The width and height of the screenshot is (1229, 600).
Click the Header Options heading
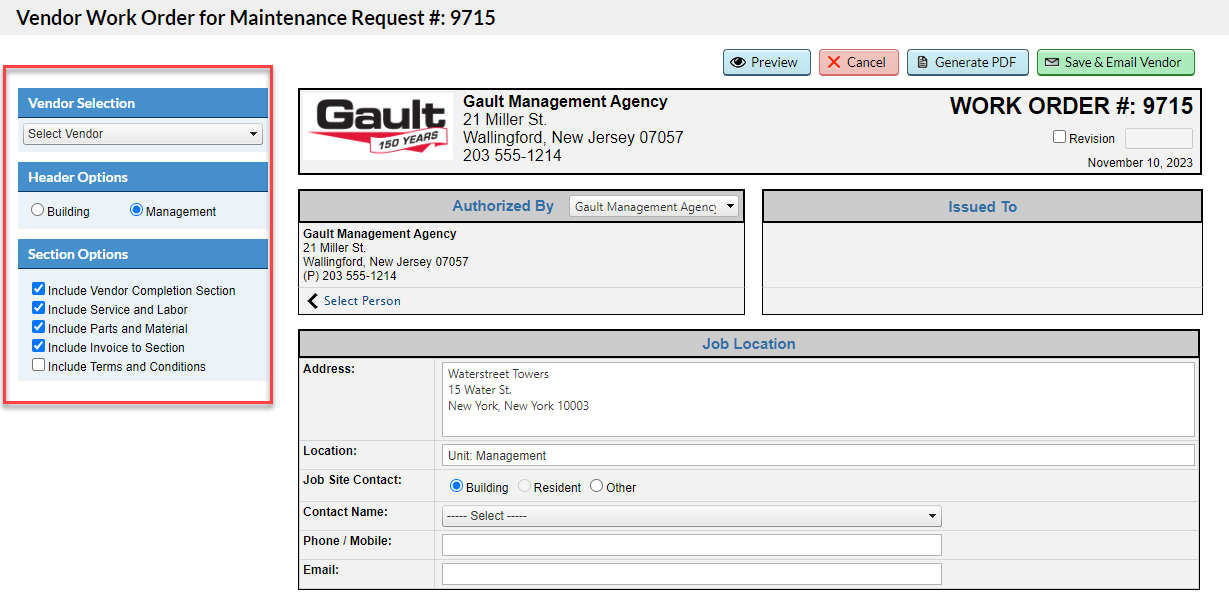coord(143,177)
